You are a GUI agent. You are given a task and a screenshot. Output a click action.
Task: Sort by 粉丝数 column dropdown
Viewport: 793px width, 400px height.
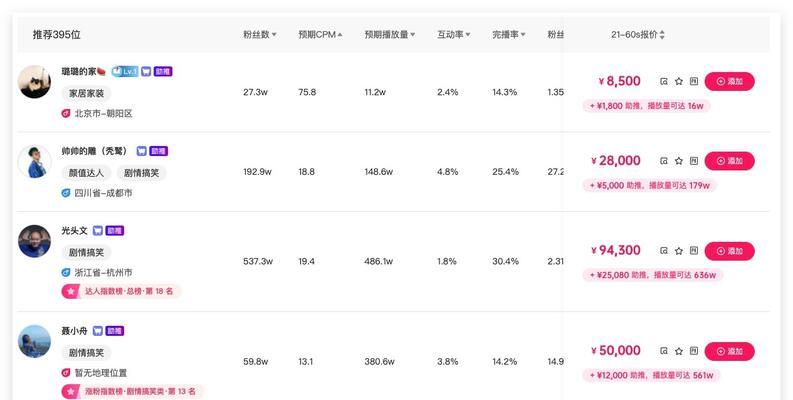pyautogui.click(x=259, y=34)
